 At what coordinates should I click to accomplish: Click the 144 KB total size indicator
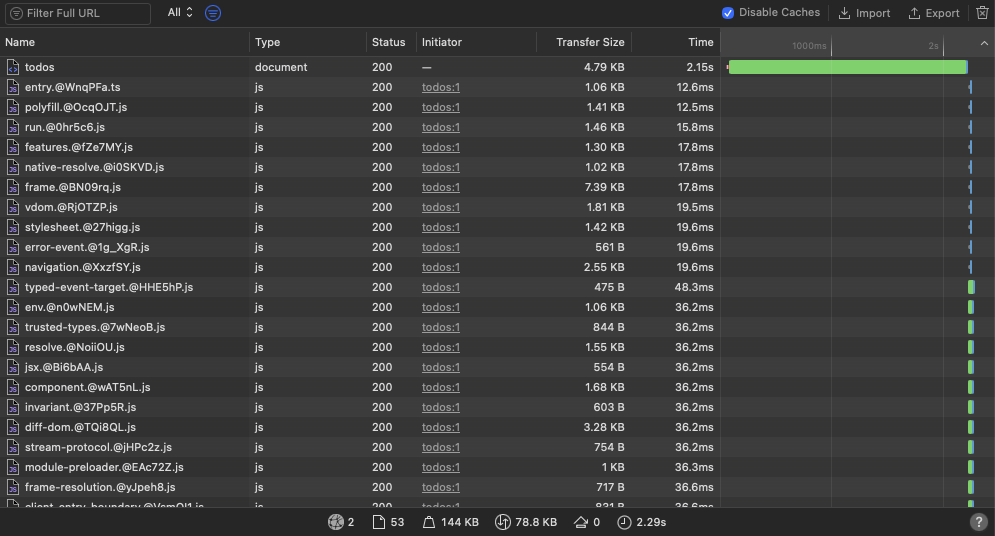451,522
